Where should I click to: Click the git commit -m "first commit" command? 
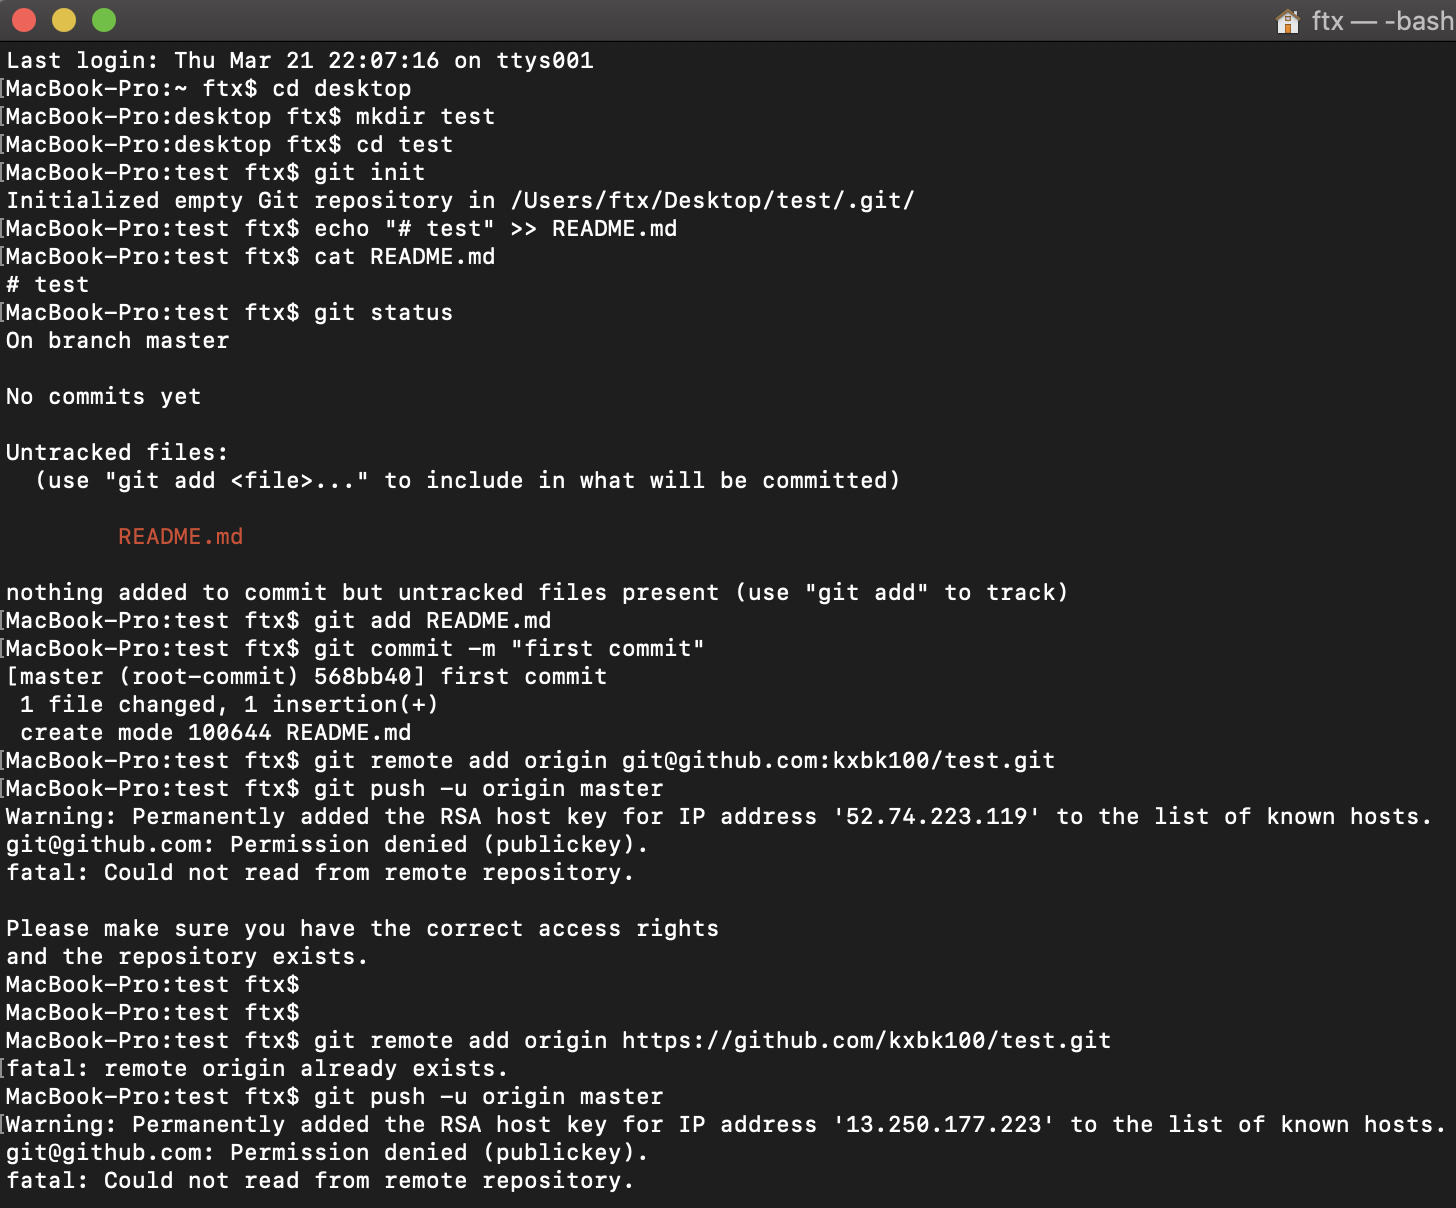point(355,649)
